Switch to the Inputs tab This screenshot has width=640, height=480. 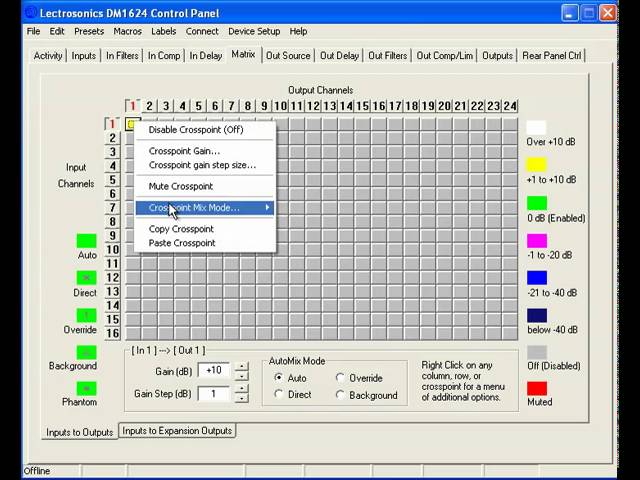point(83,56)
